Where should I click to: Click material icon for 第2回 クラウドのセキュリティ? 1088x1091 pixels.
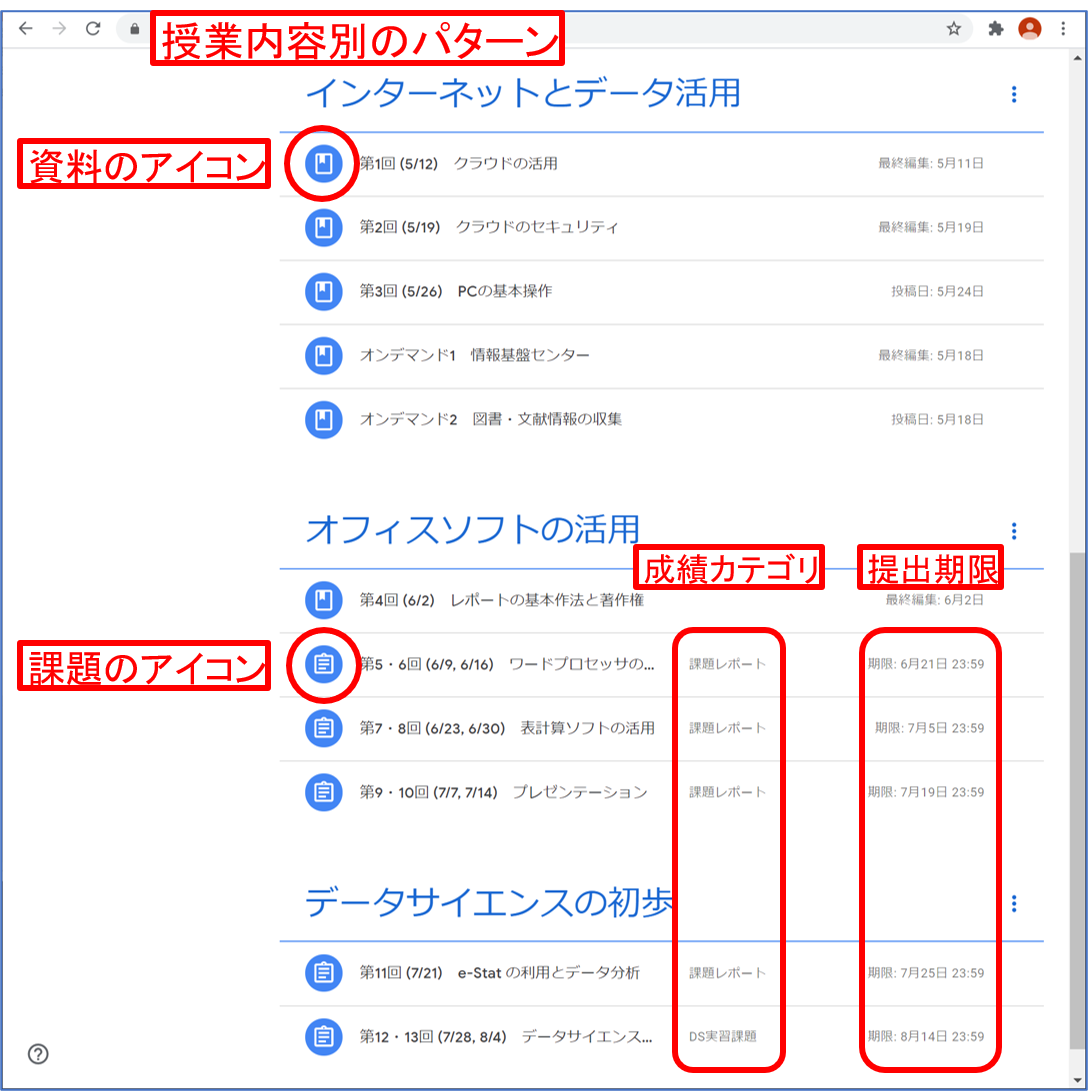[323, 228]
